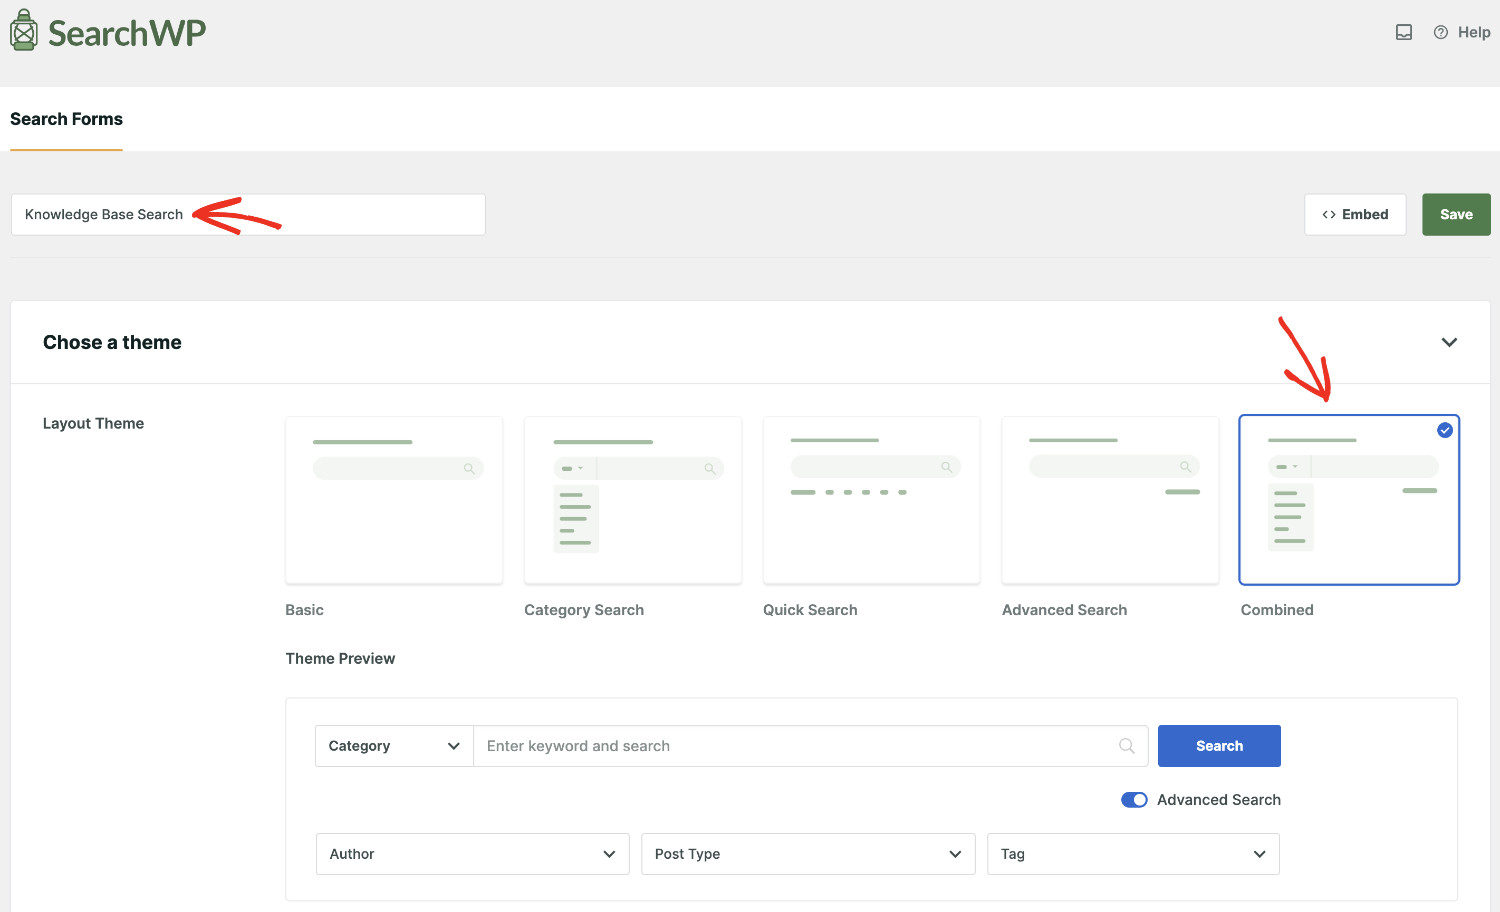Image resolution: width=1500 pixels, height=912 pixels.
Task: Click the Help question mark icon
Action: [x=1441, y=31]
